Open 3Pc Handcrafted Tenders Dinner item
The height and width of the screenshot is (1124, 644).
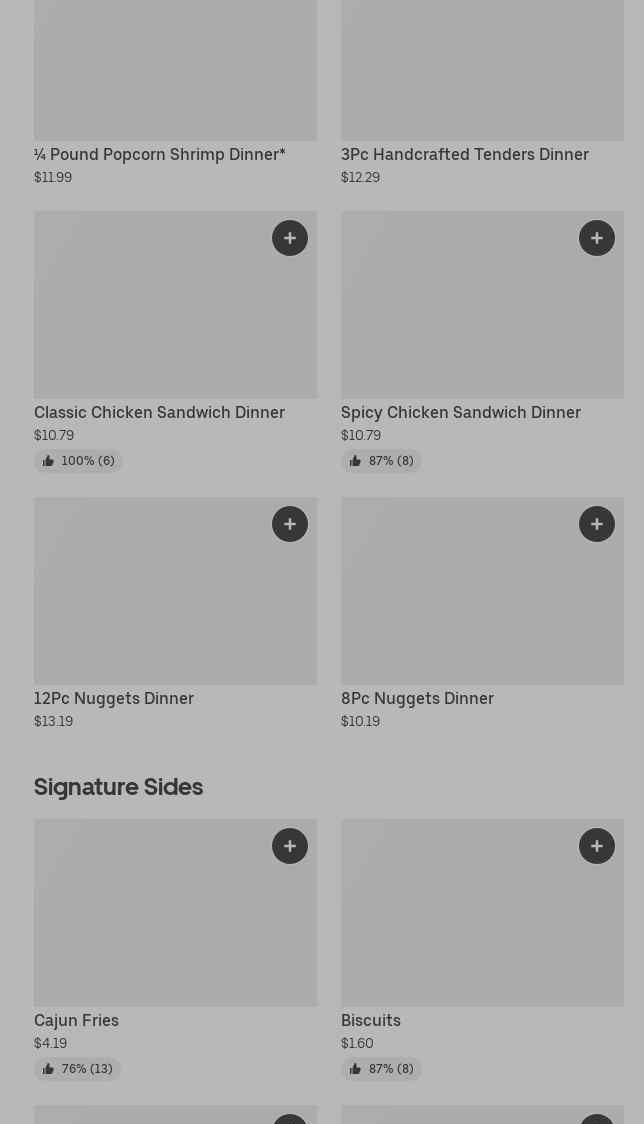(465, 154)
